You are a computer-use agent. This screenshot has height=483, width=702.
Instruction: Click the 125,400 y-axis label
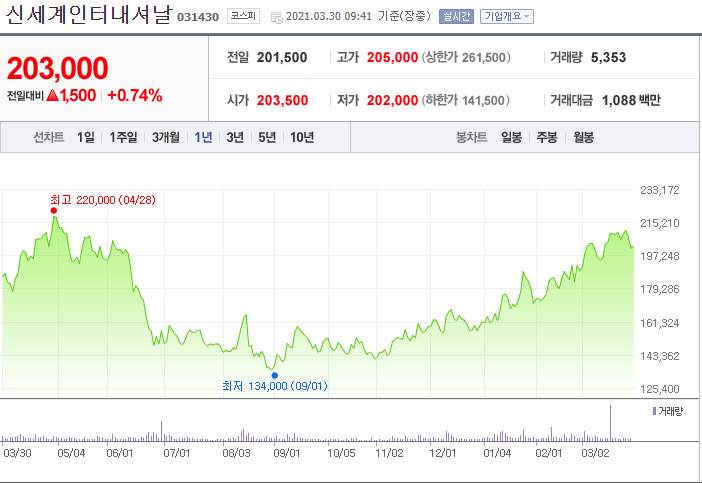(x=659, y=389)
